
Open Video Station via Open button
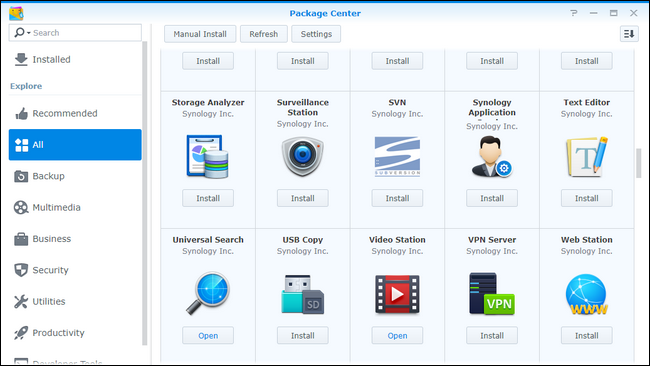coord(397,335)
